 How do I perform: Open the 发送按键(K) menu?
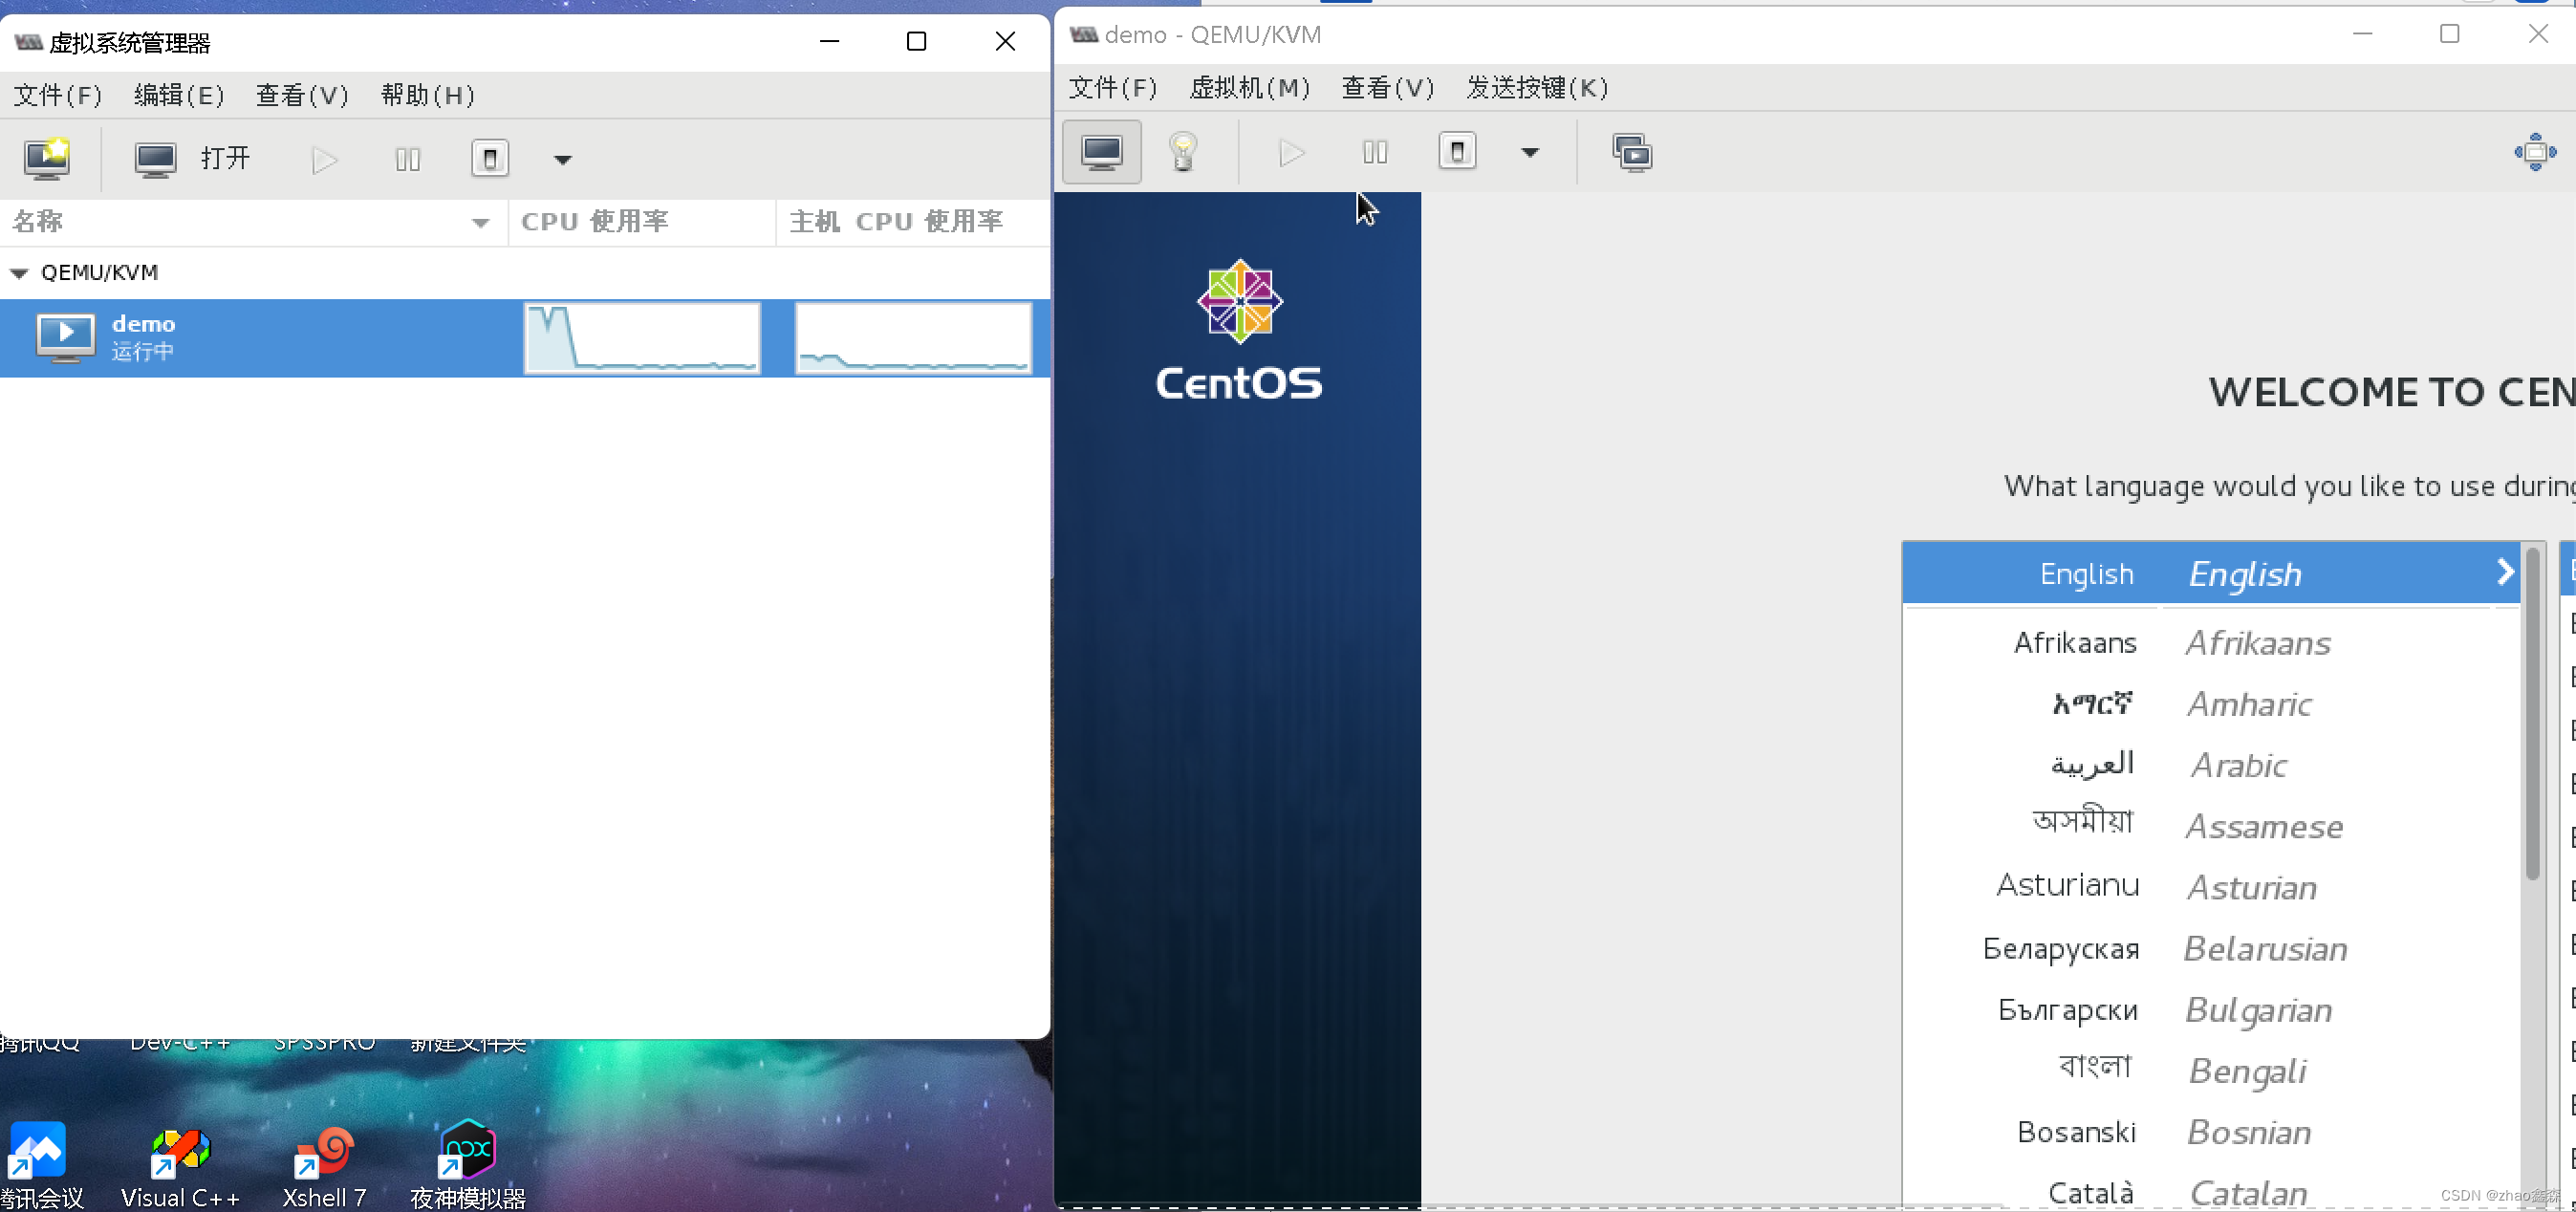pos(1537,88)
